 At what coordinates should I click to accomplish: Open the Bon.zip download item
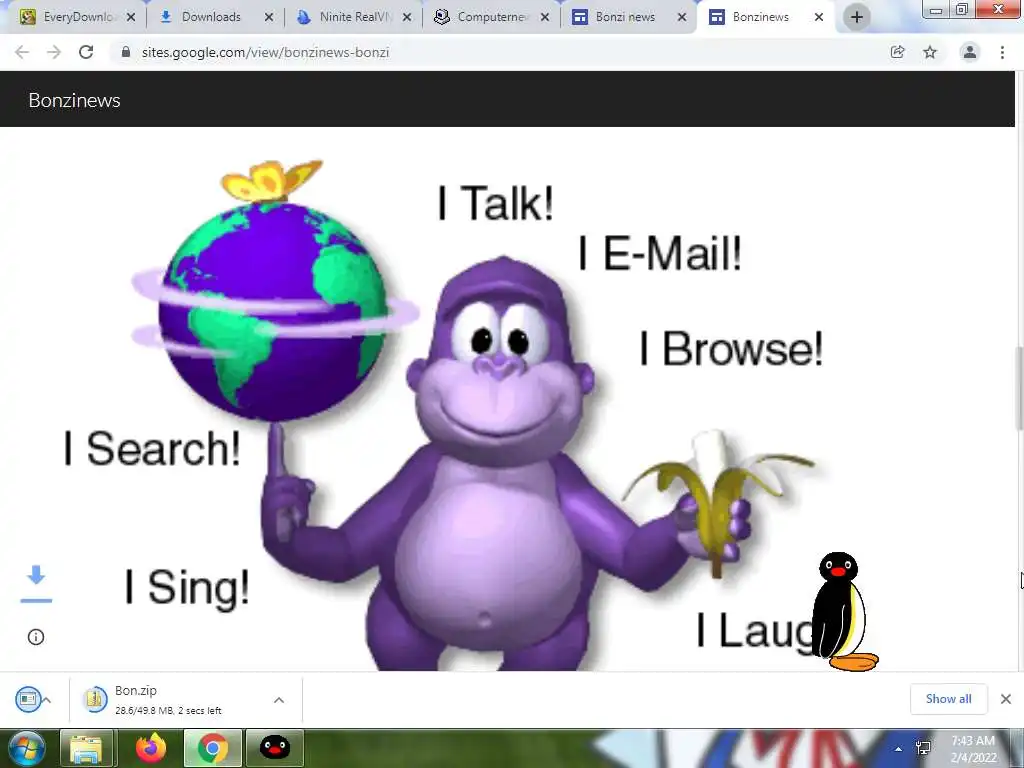(x=186, y=699)
